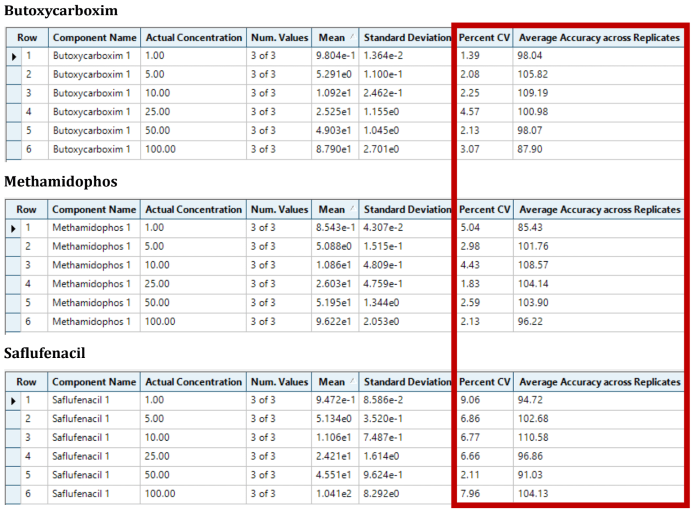Select row 4 in the Saflufenacil table
This screenshot has height=513, width=694.
[x=28, y=456]
